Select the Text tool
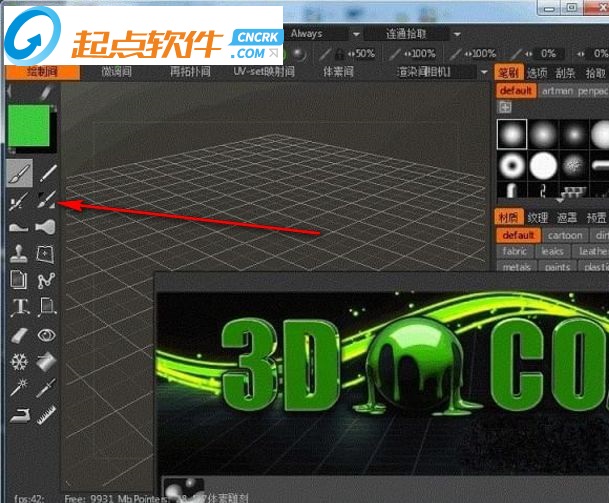The width and height of the screenshot is (609, 503). pos(20,307)
